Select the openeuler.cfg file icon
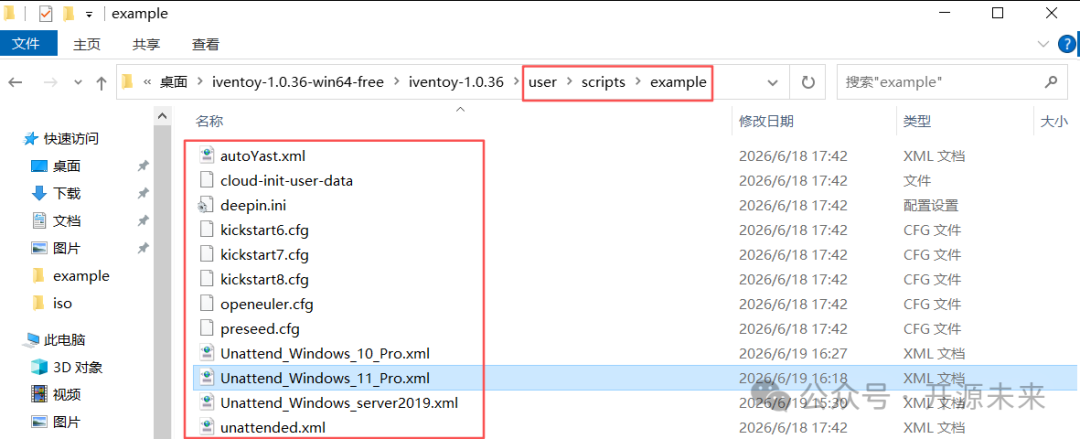Viewport: 1080px width, 439px height. tap(207, 304)
